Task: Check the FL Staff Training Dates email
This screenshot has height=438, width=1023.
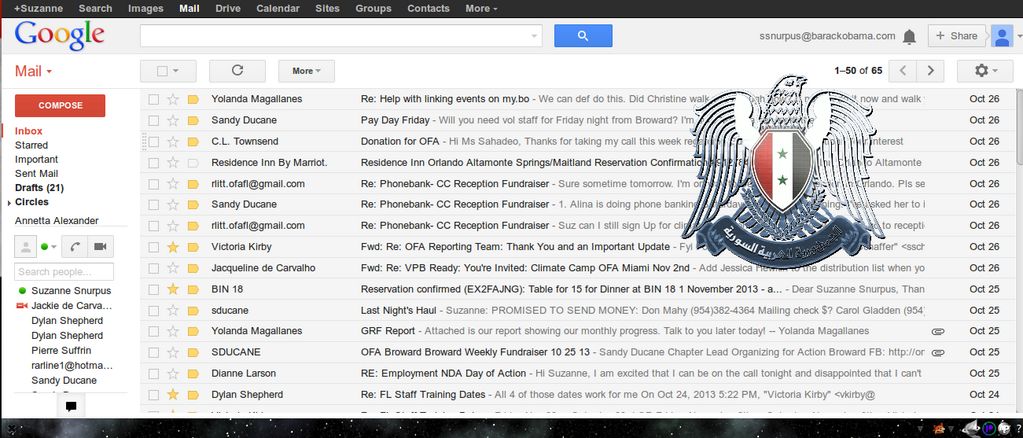Action: point(153,394)
